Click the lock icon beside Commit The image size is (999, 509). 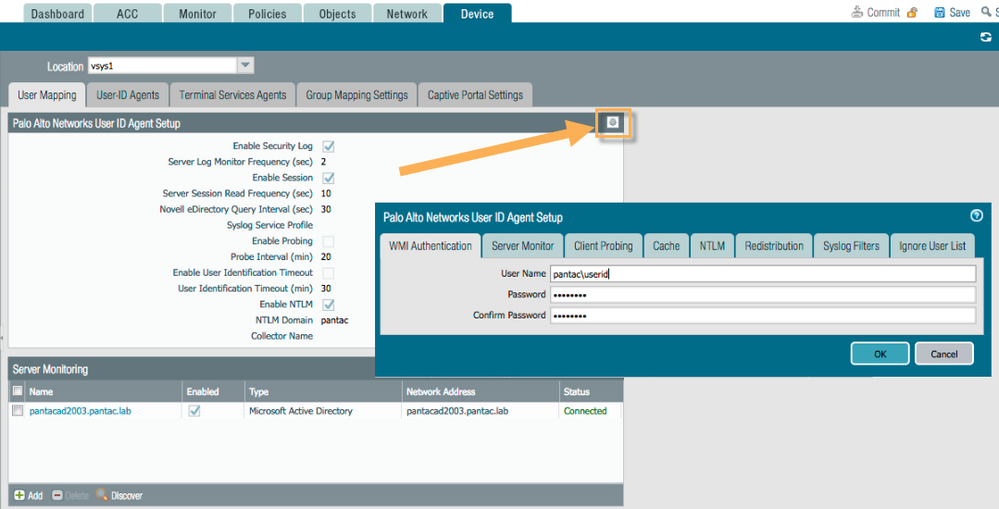tap(912, 12)
